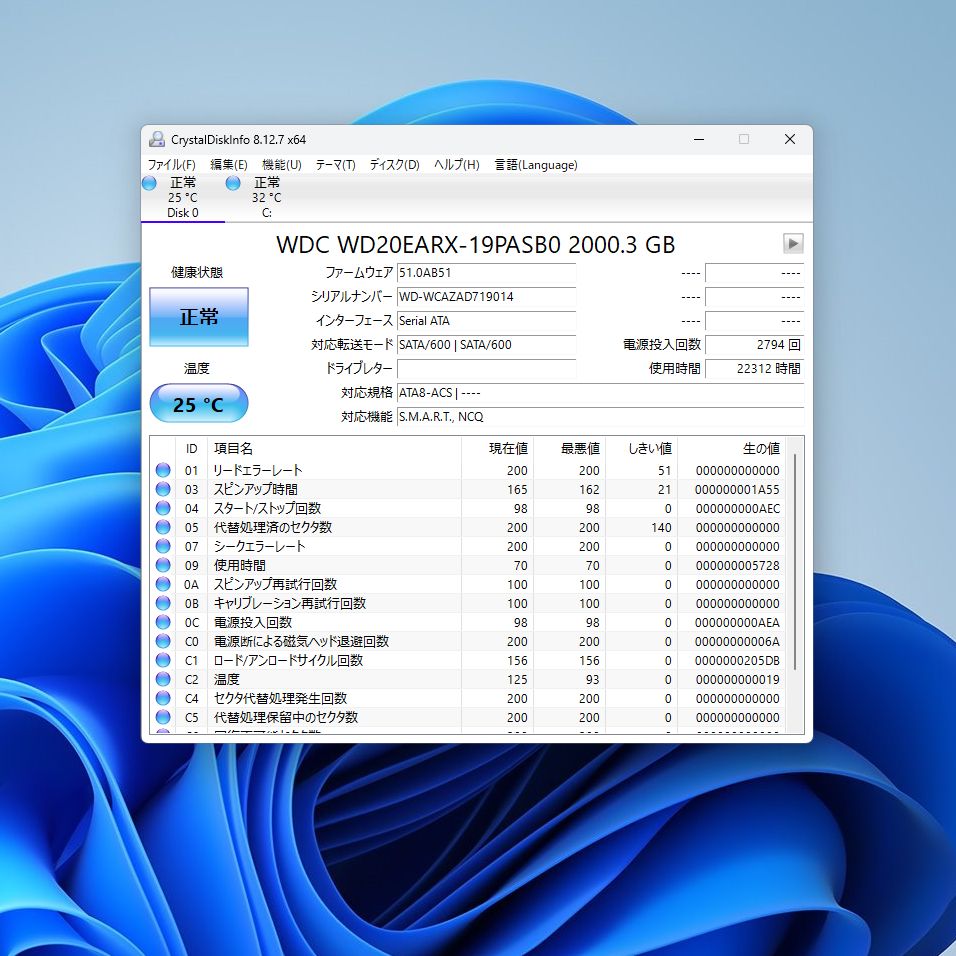Screen dimensions: 956x956
Task: Click the 健康状態 label
Action: 197,272
